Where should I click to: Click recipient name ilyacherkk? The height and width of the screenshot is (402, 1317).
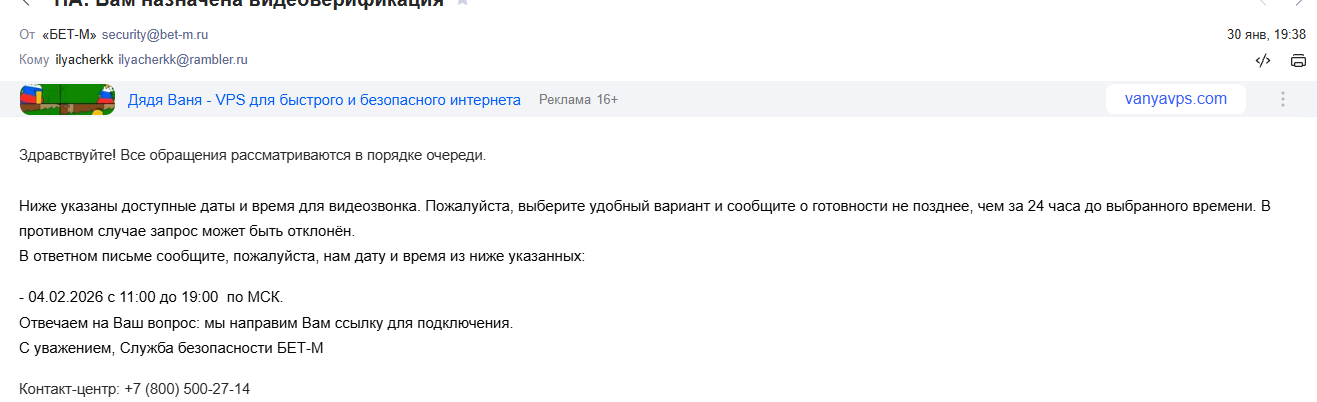[x=84, y=60]
